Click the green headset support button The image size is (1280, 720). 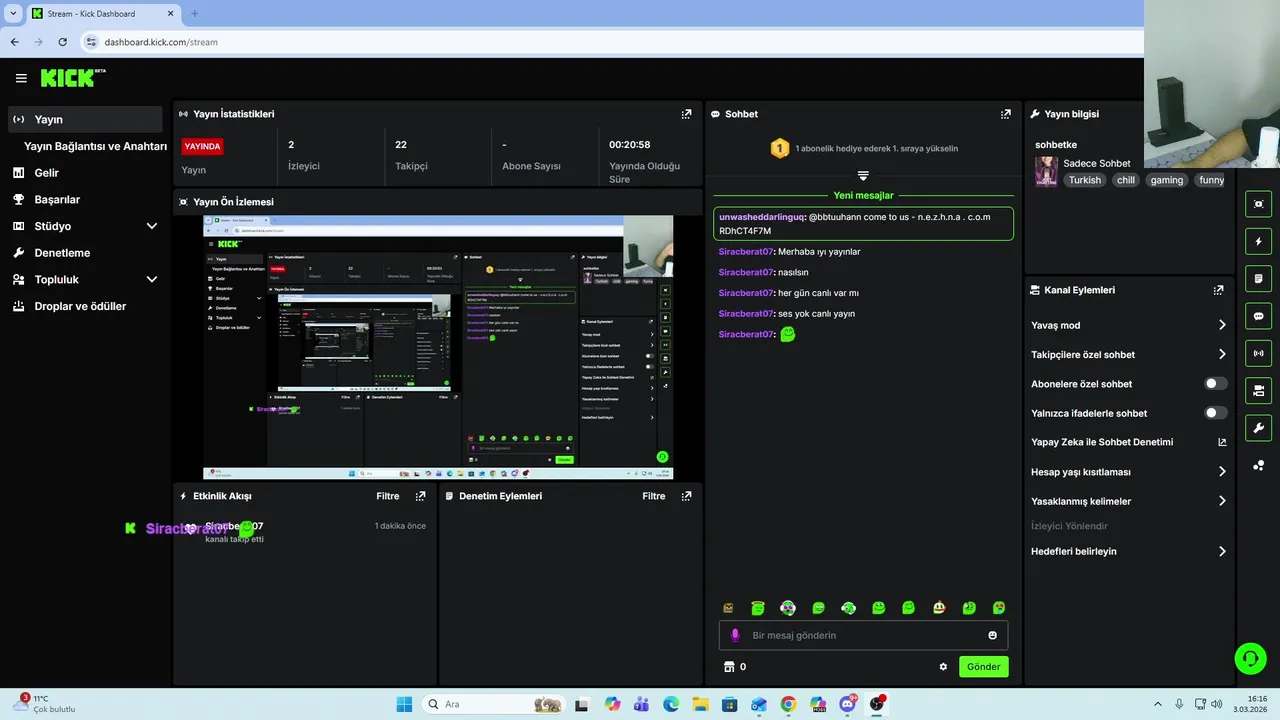(x=1250, y=658)
